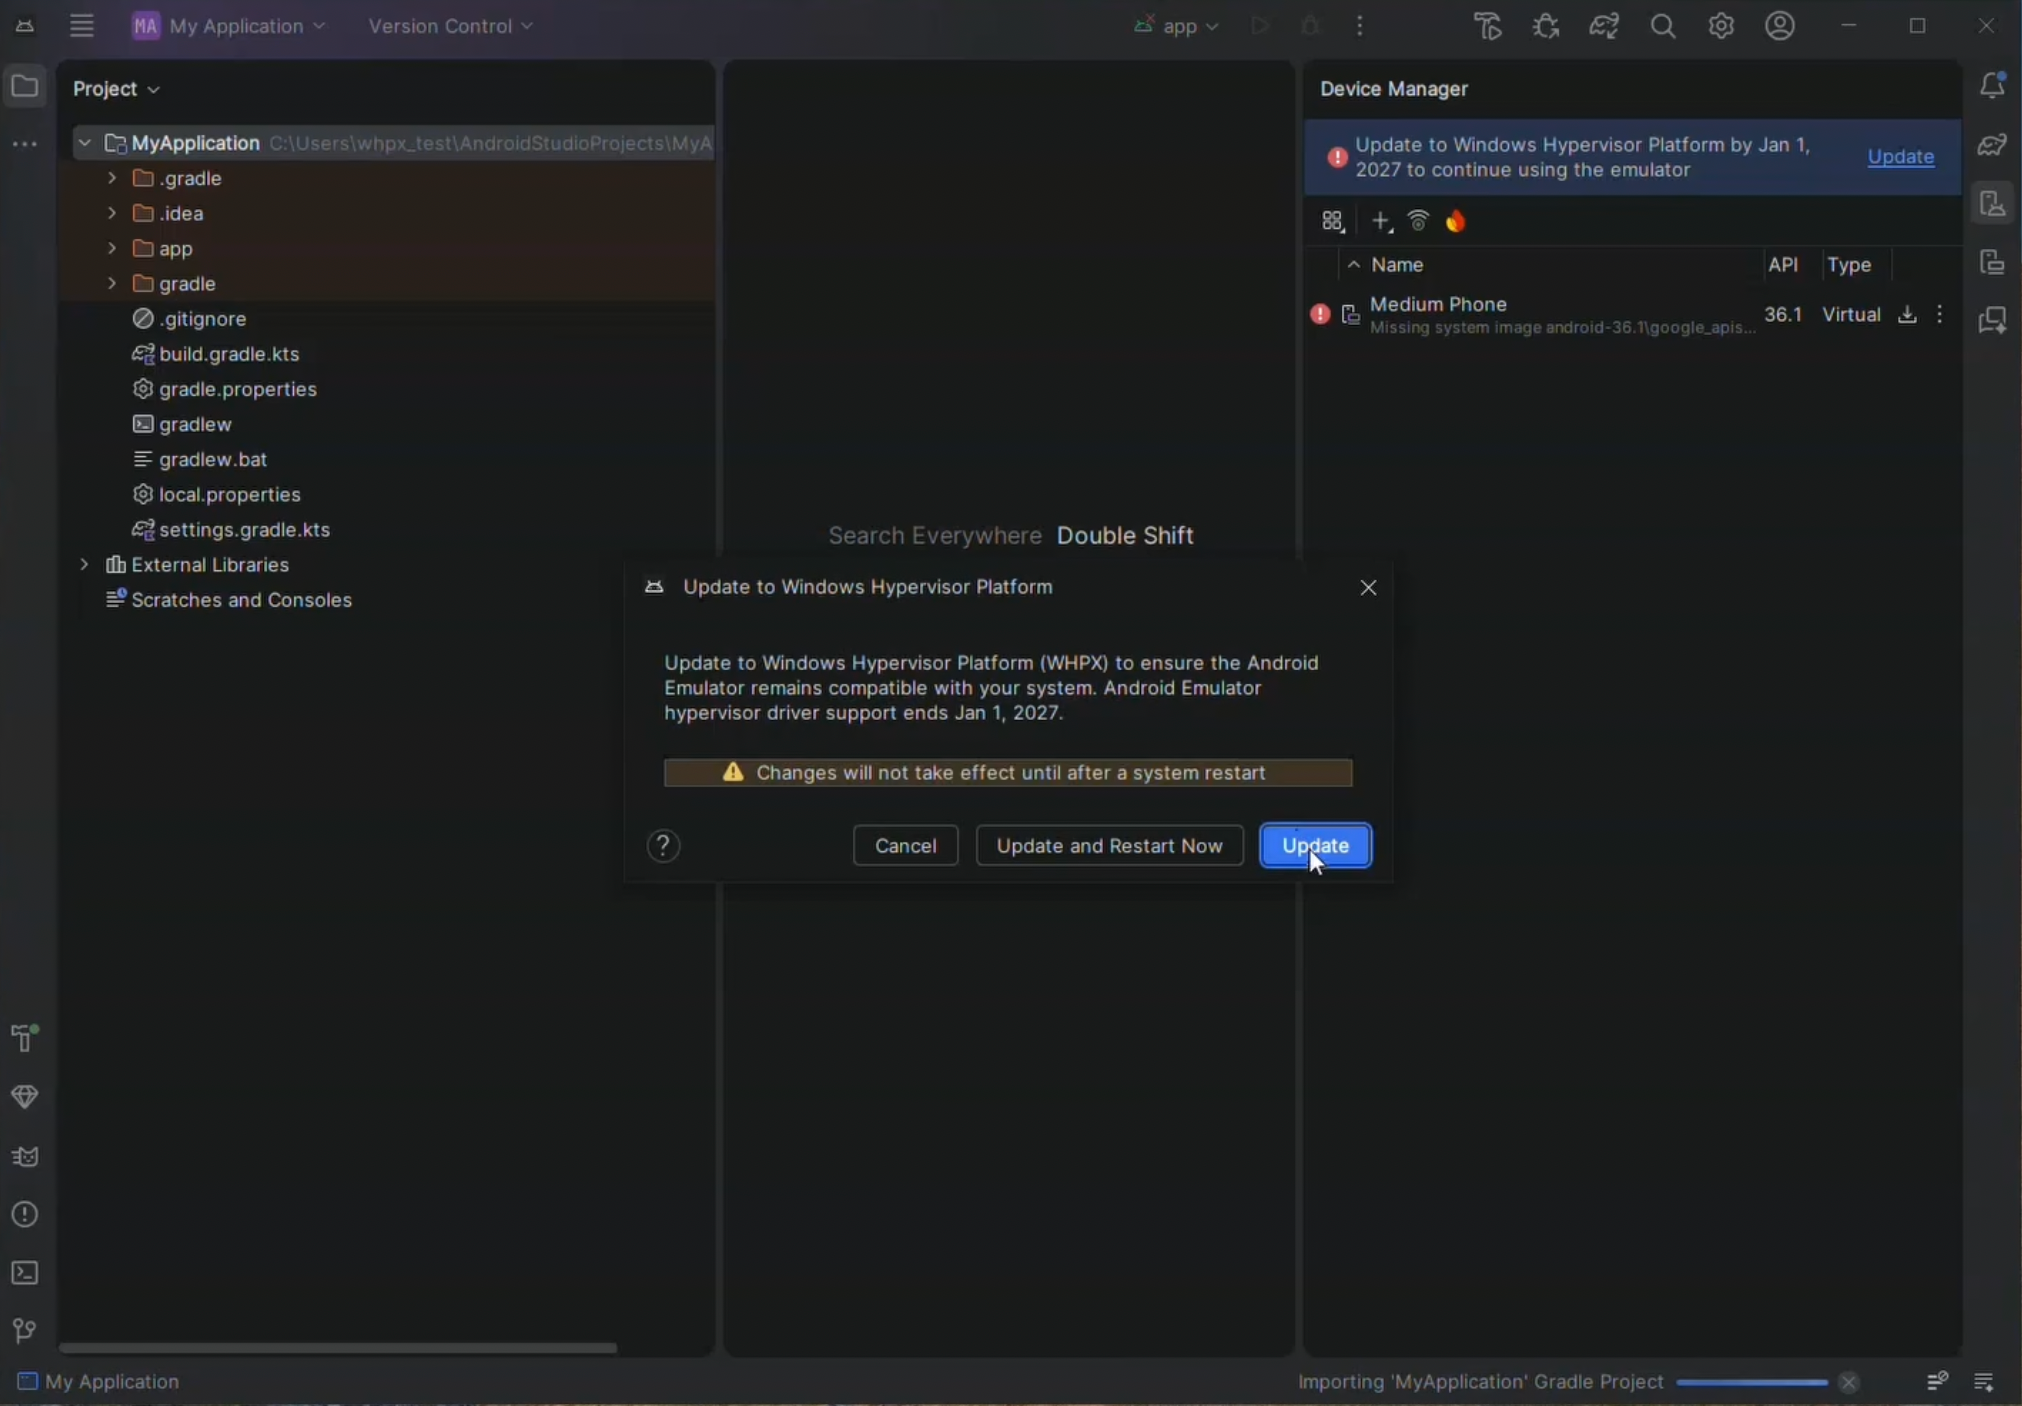
Task: Open More tool windows ellipsis icon
Action: pos(25,145)
